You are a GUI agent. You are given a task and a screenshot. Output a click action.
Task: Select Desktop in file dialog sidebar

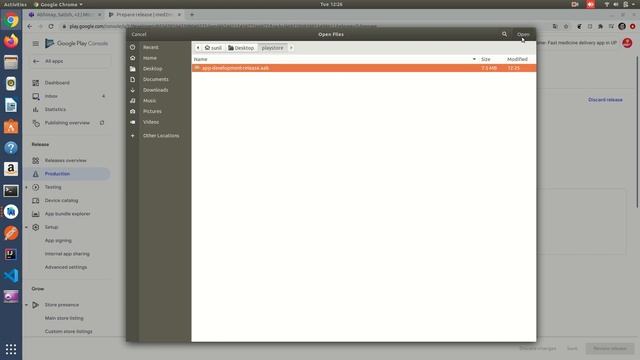[x=152, y=69]
